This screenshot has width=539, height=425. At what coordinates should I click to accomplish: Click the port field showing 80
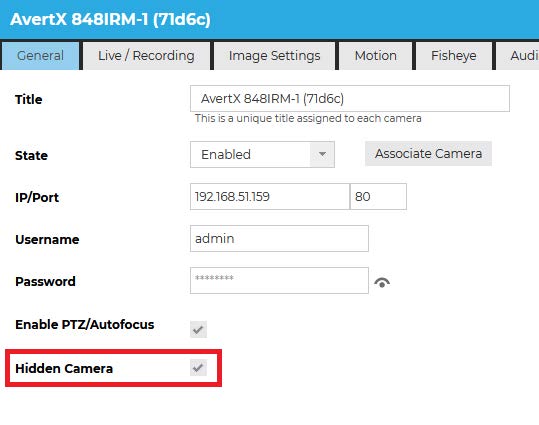(x=378, y=197)
